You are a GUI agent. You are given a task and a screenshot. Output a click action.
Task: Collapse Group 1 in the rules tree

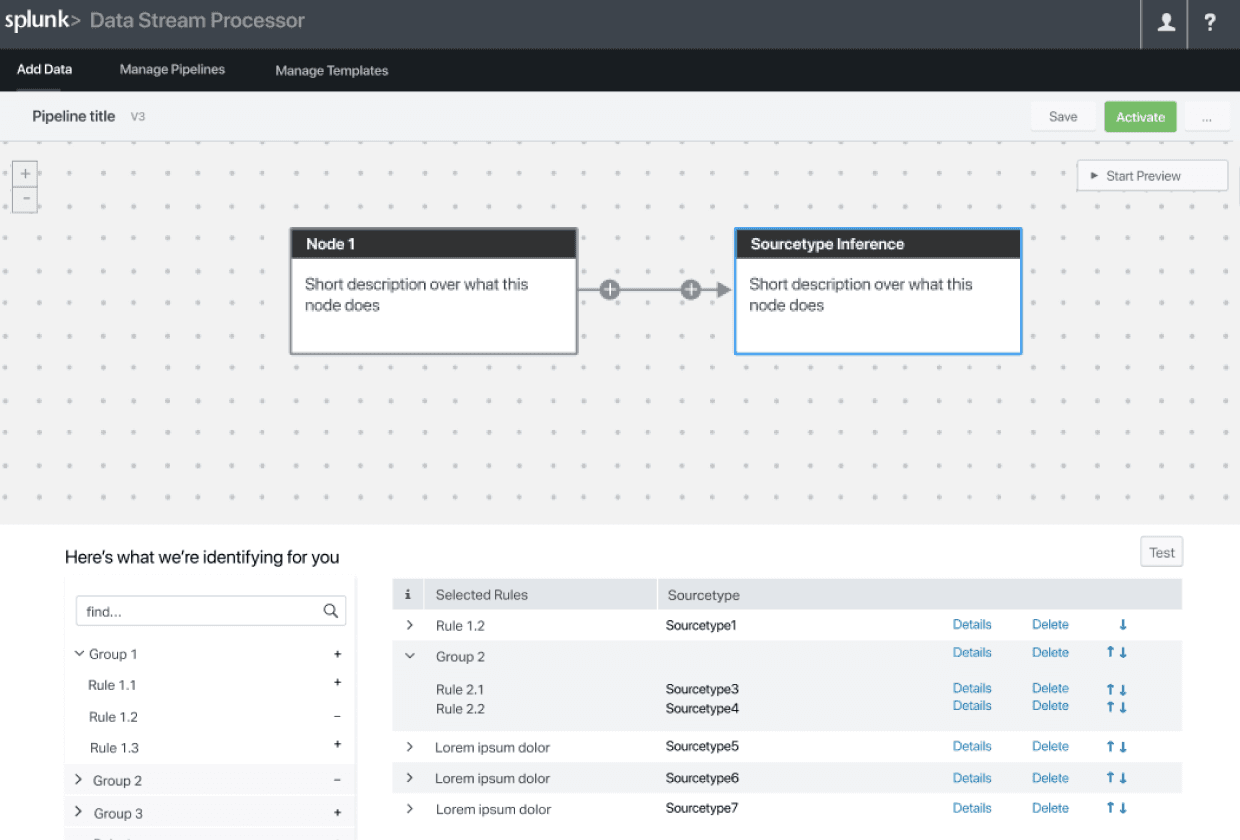pyautogui.click(x=79, y=654)
